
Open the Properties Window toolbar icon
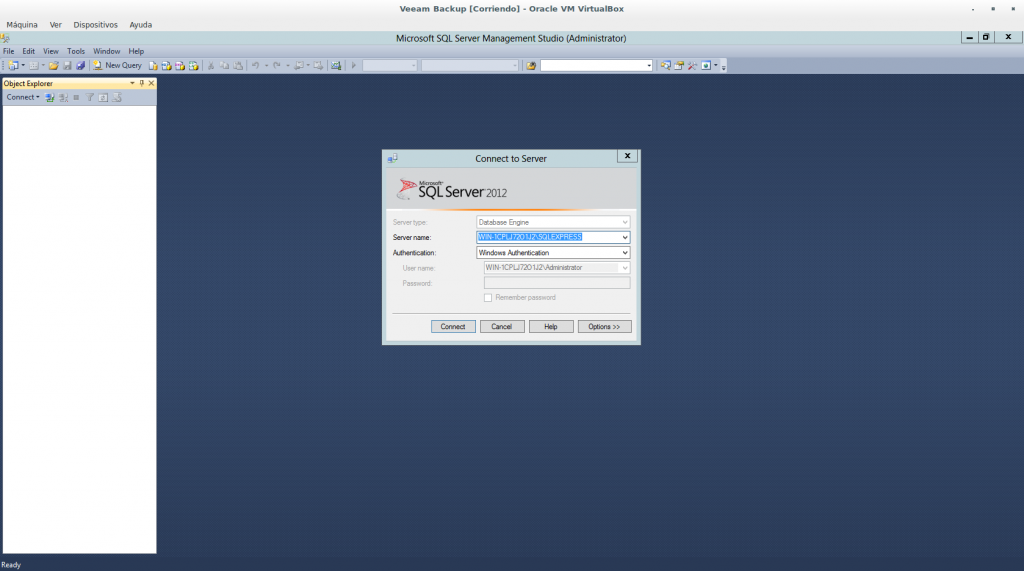tap(679, 65)
